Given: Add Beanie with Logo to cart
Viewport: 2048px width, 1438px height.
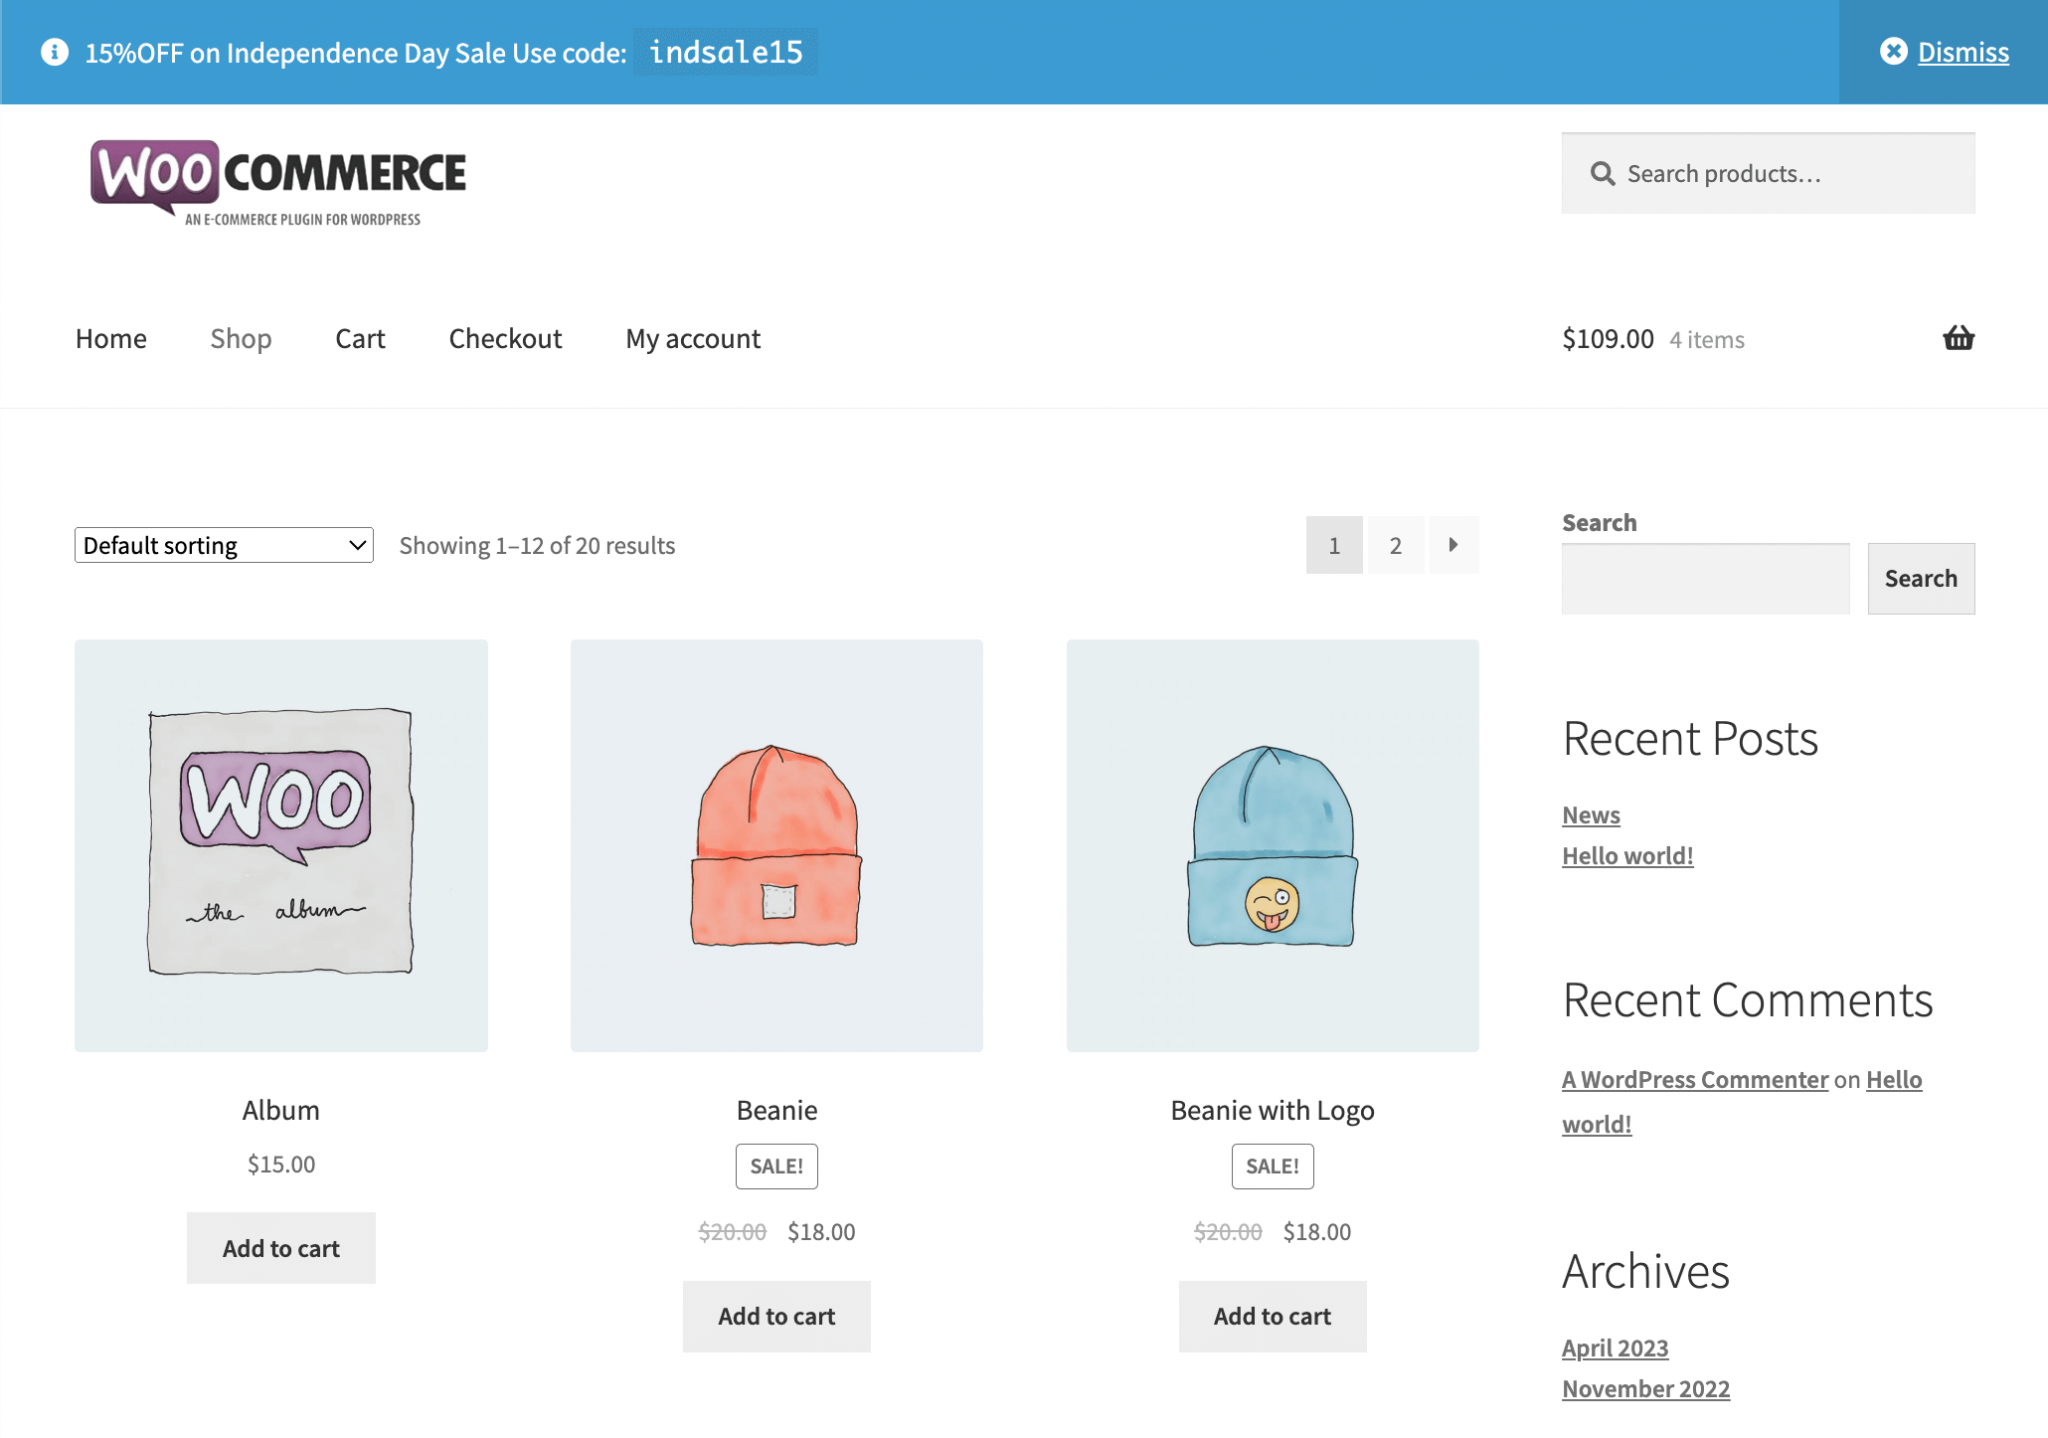Looking at the screenshot, I should 1272,1316.
